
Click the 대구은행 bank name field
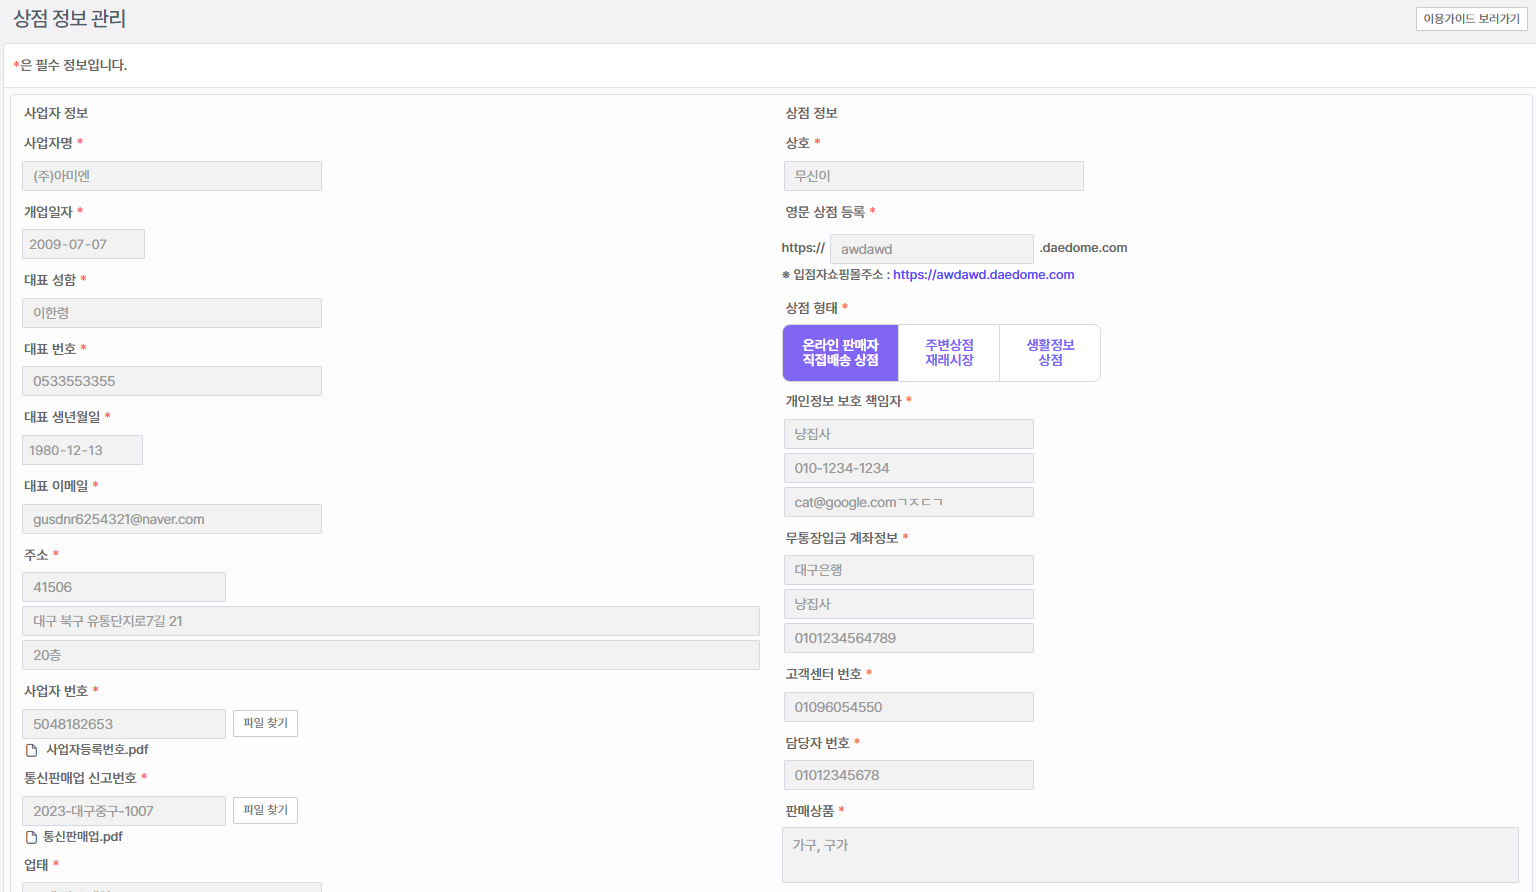click(908, 570)
